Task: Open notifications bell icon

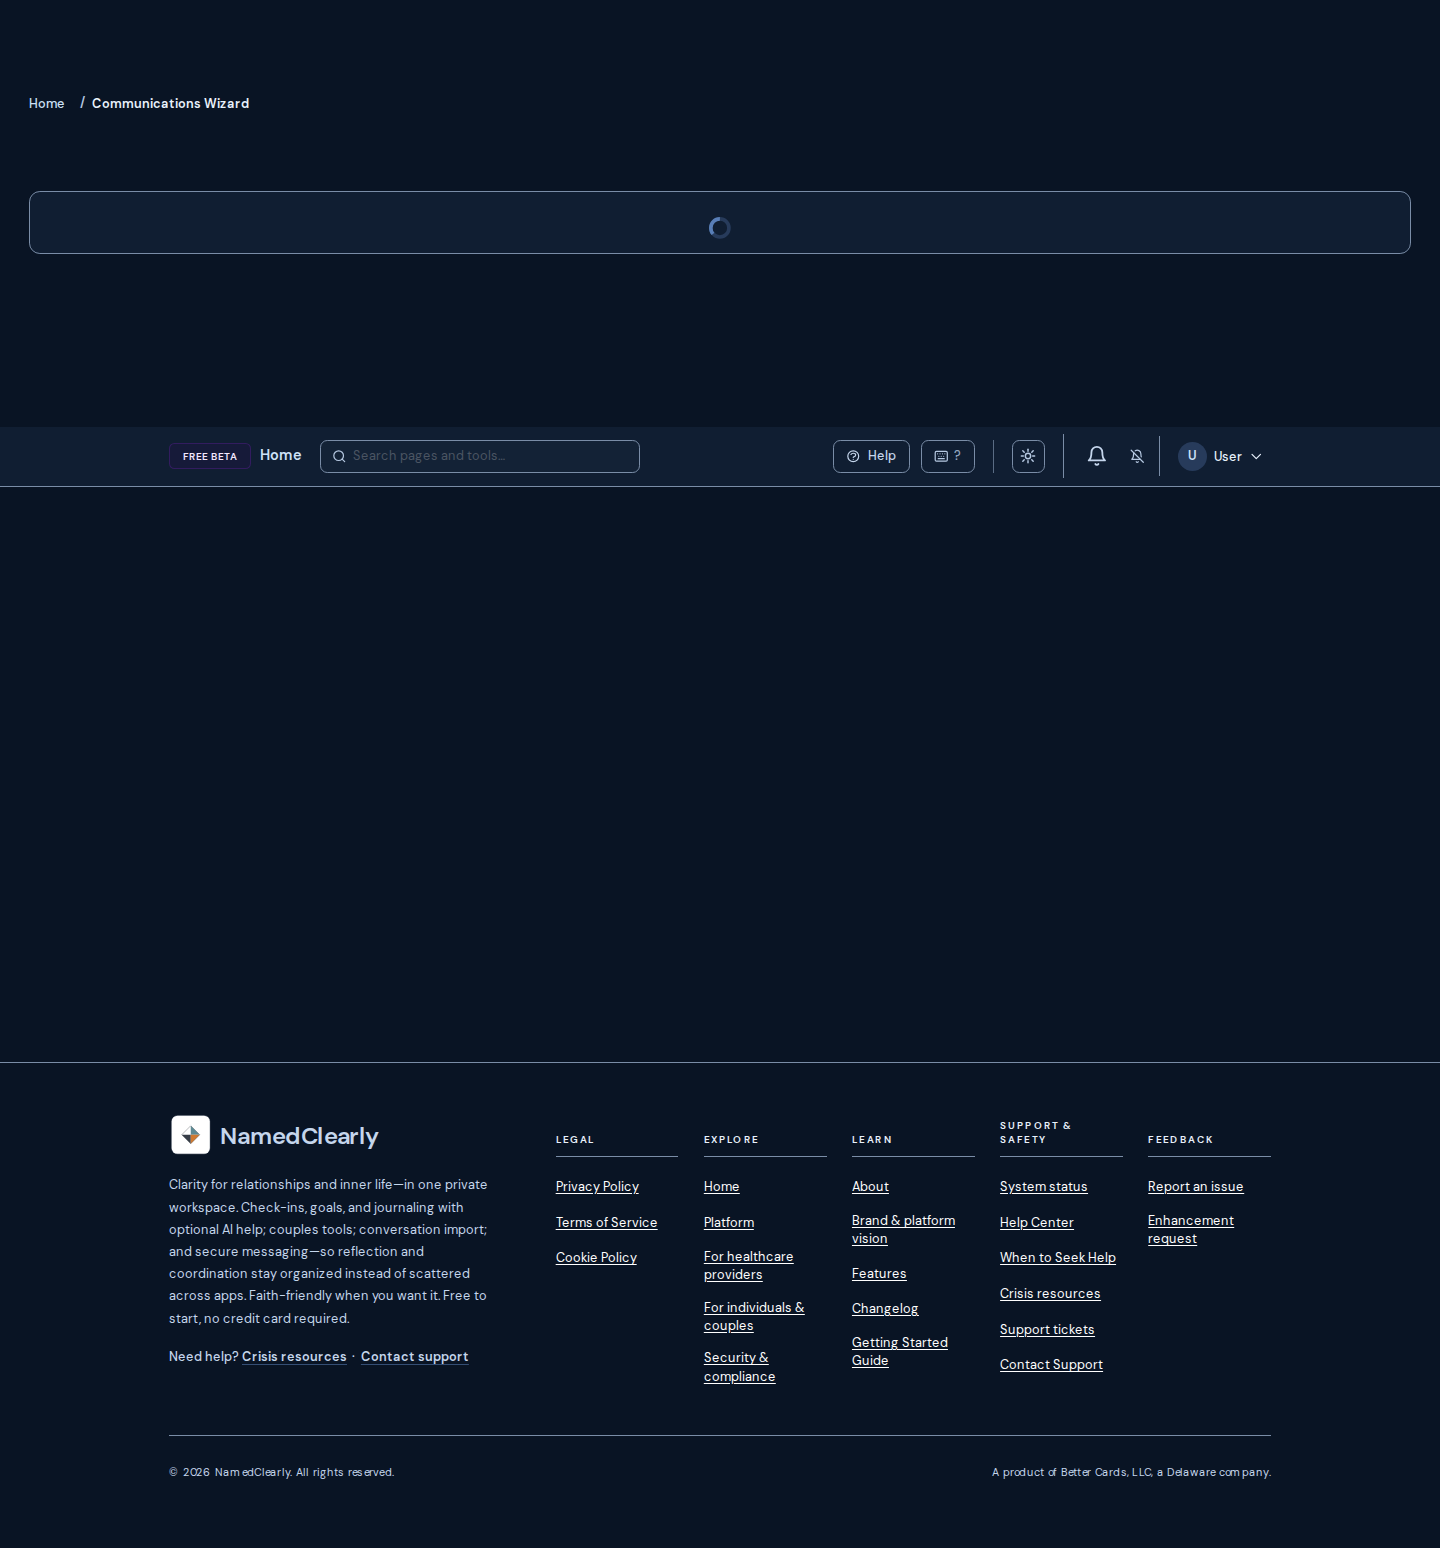Action: pyautogui.click(x=1097, y=456)
